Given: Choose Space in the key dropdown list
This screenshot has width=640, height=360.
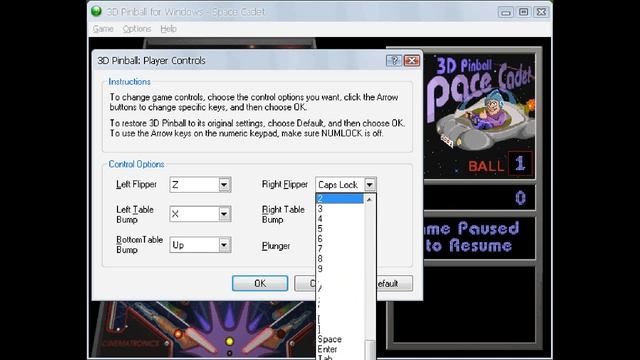Looking at the screenshot, I should (340, 339).
